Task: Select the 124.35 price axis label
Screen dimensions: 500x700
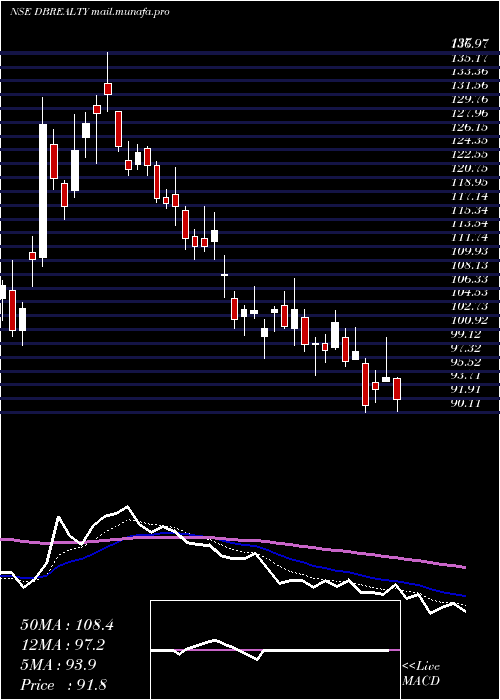Action: [469, 141]
